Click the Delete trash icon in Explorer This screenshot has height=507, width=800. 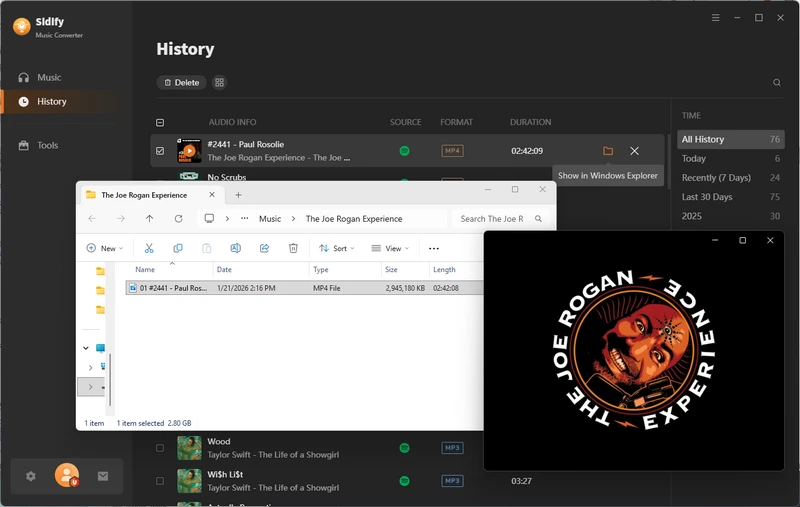tap(293, 248)
